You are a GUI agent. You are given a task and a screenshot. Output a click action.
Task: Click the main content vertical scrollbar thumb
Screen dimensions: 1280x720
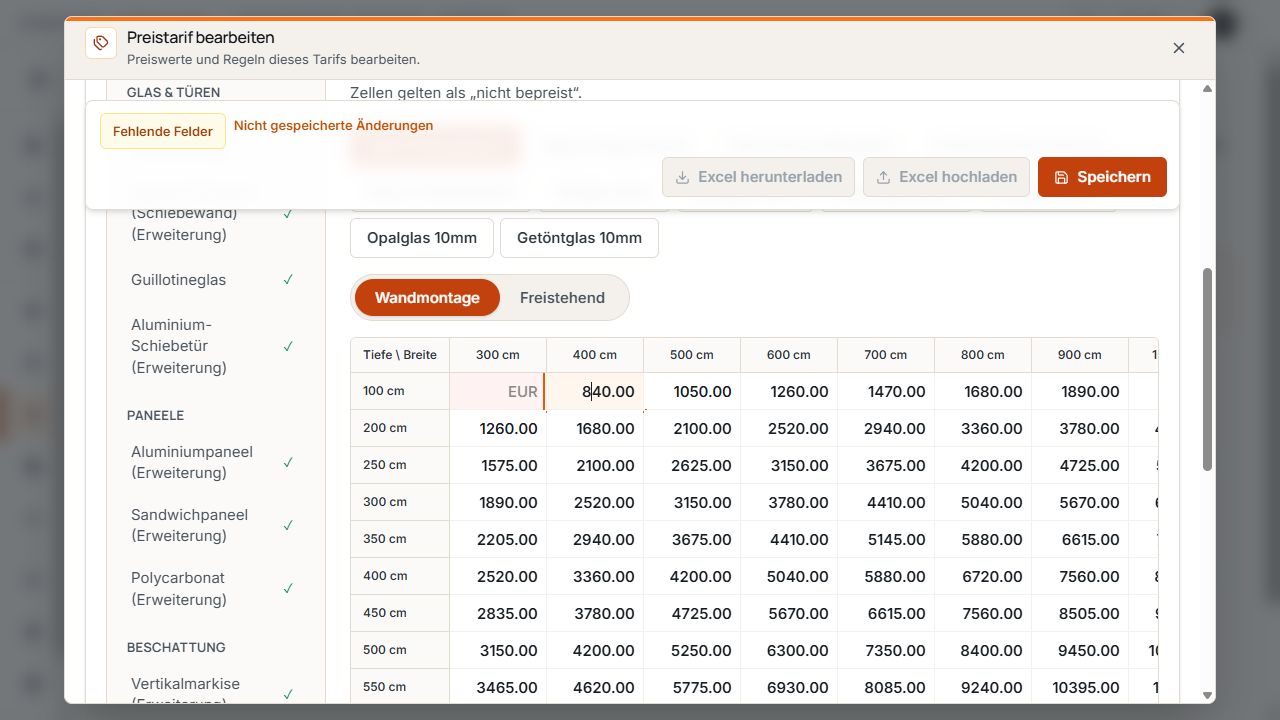[x=1207, y=369]
